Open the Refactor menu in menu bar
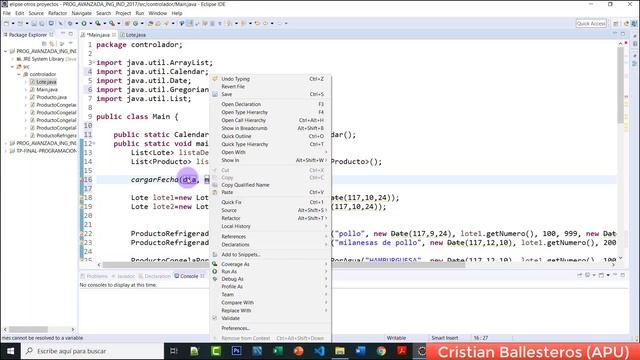The height and width of the screenshot is (360, 640). point(57,13)
